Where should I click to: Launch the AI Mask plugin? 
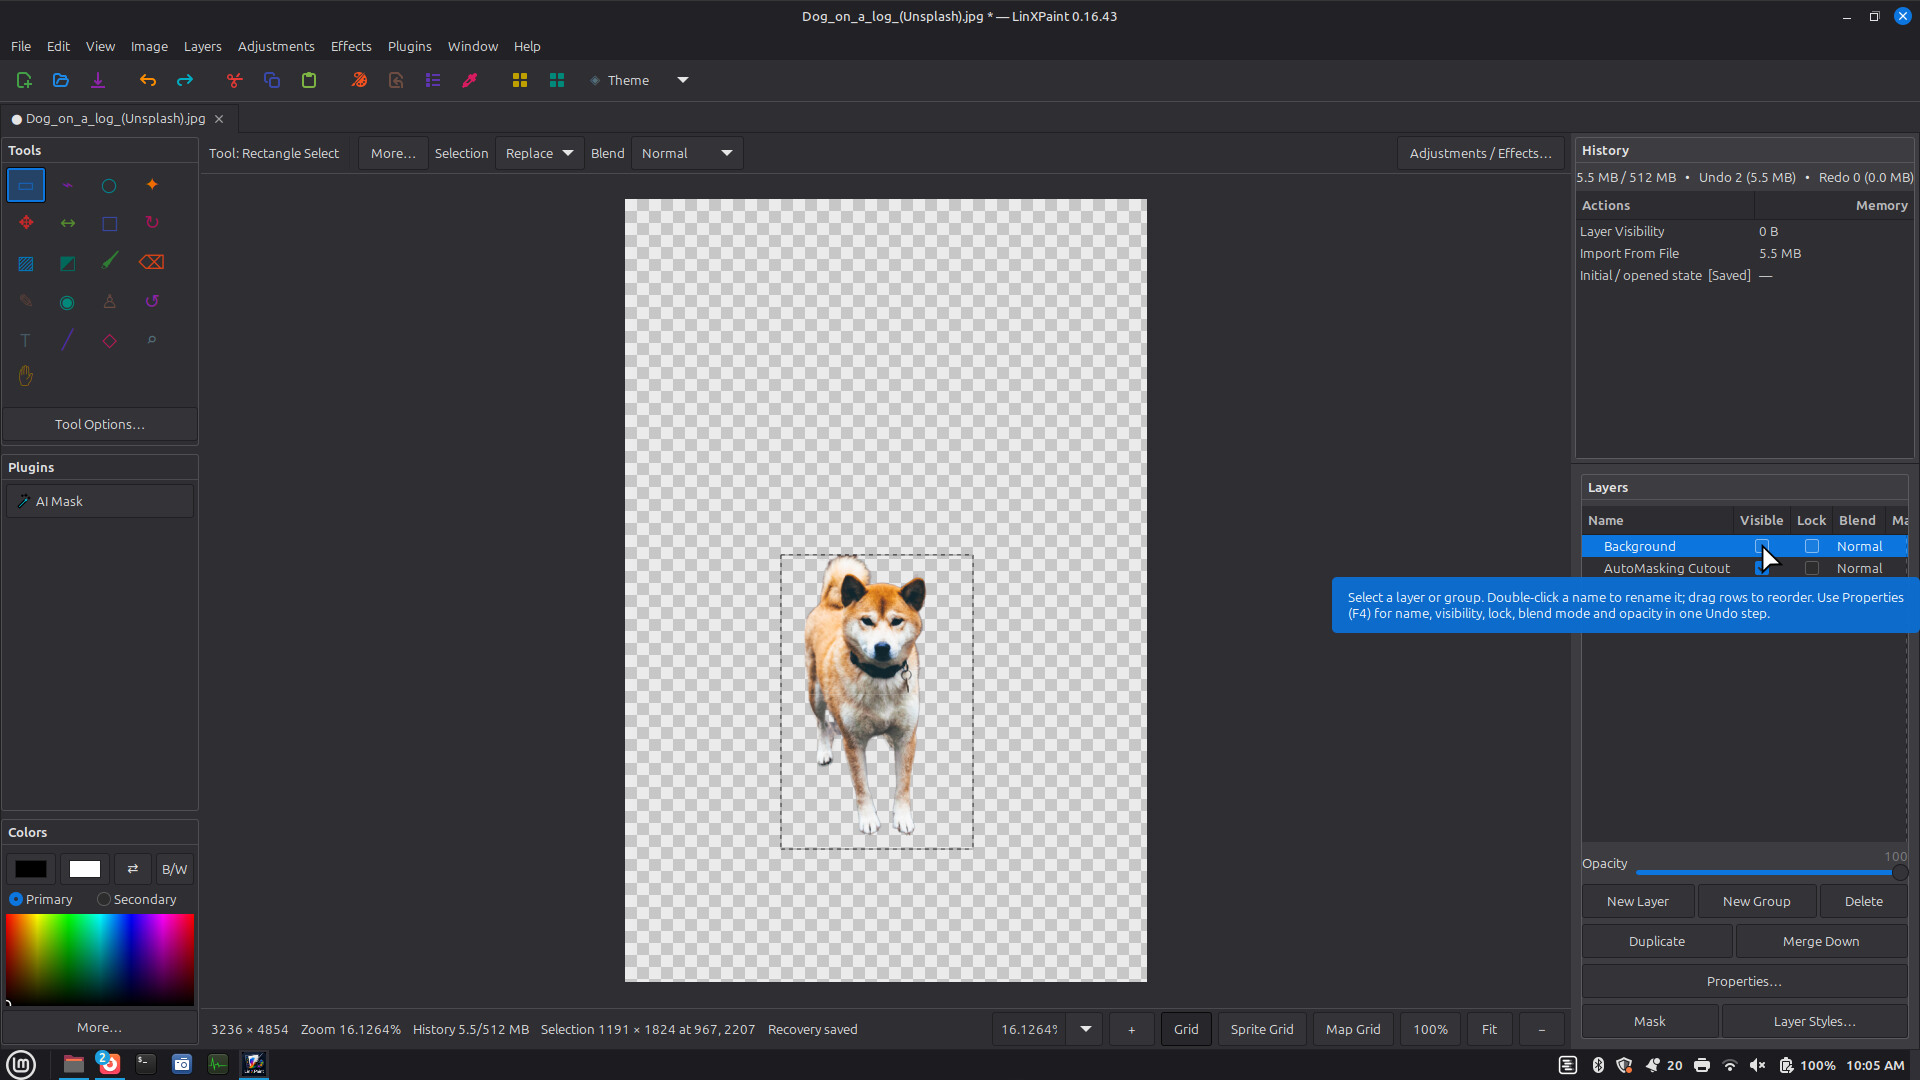(100, 501)
